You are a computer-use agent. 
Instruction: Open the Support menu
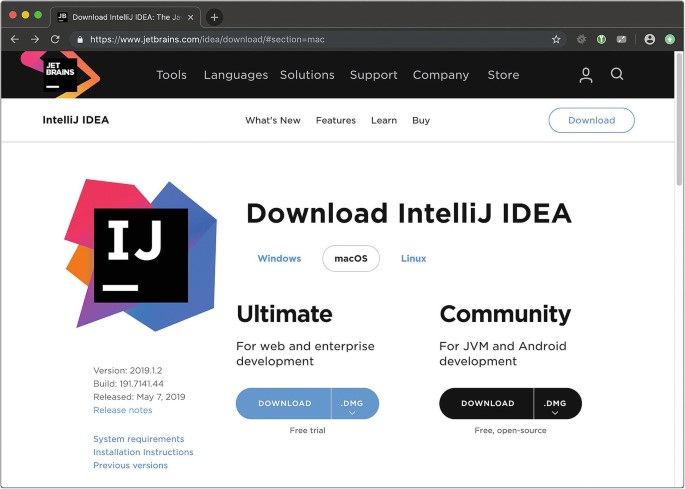point(374,75)
